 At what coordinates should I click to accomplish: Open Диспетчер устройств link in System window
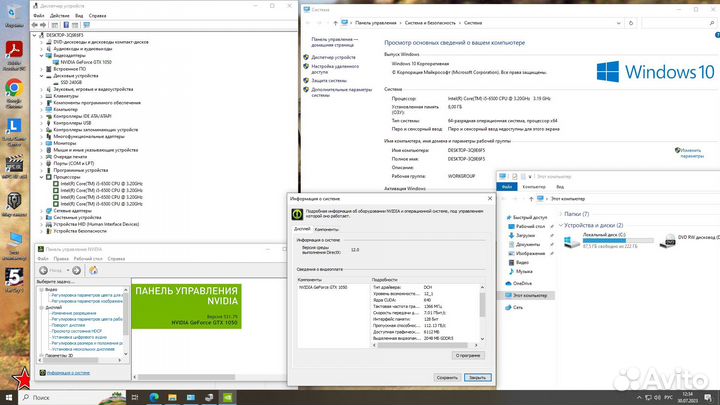pos(333,57)
